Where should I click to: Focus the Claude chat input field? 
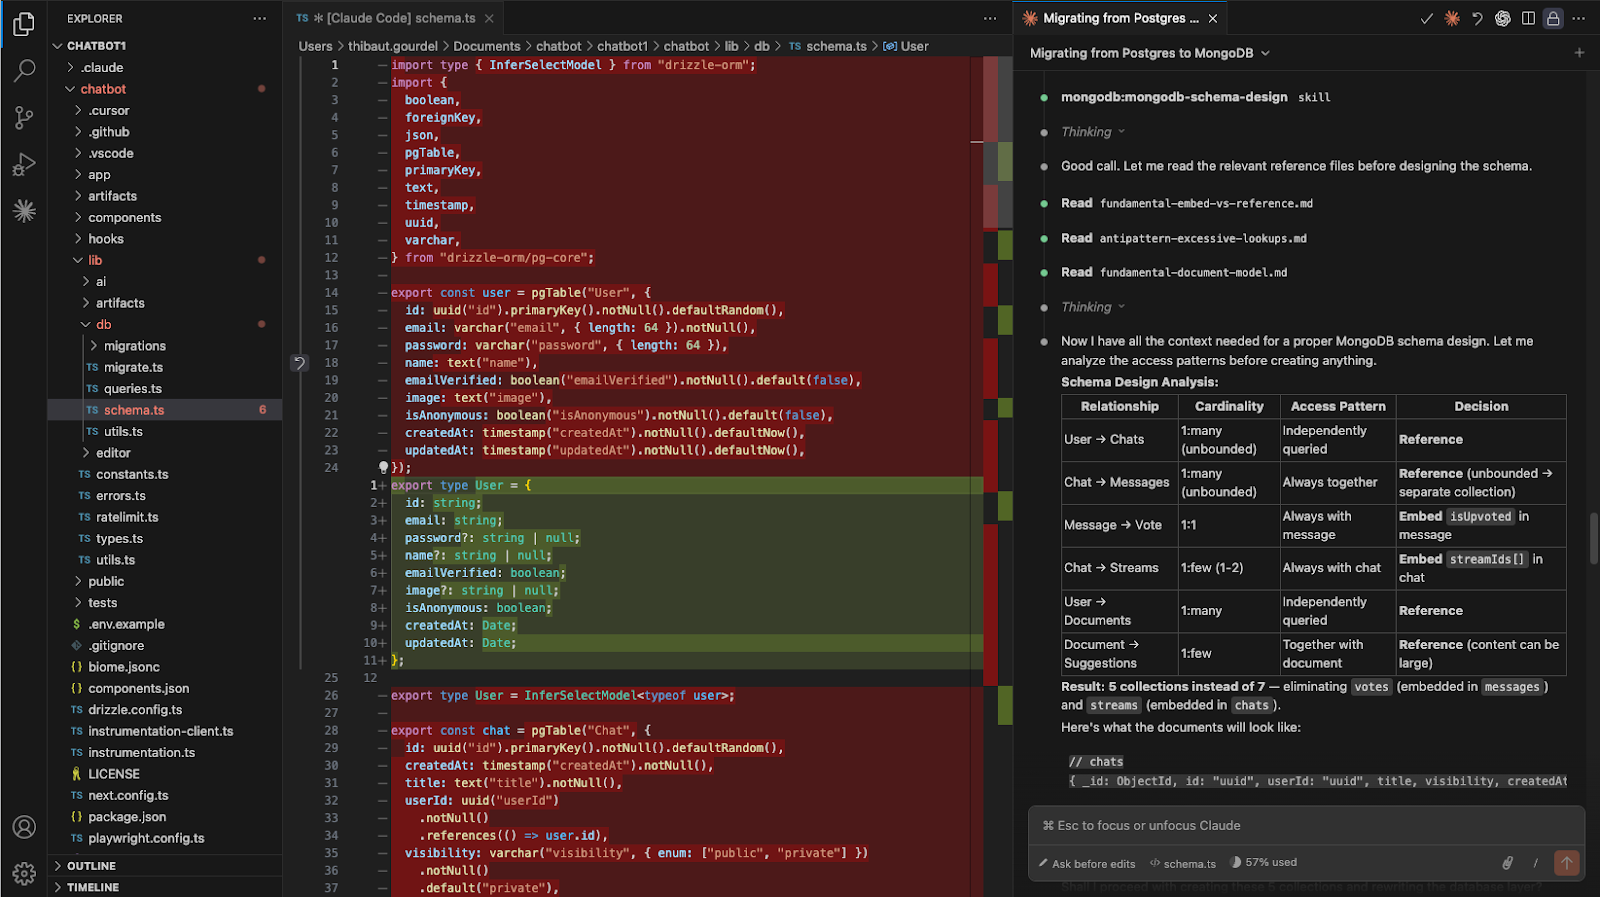1306,825
